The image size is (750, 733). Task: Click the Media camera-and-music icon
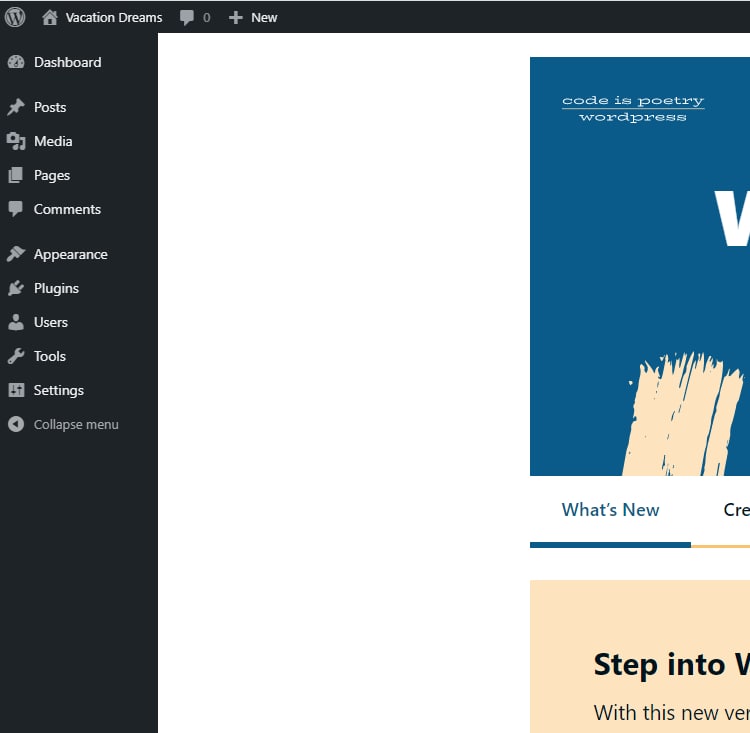(16, 141)
